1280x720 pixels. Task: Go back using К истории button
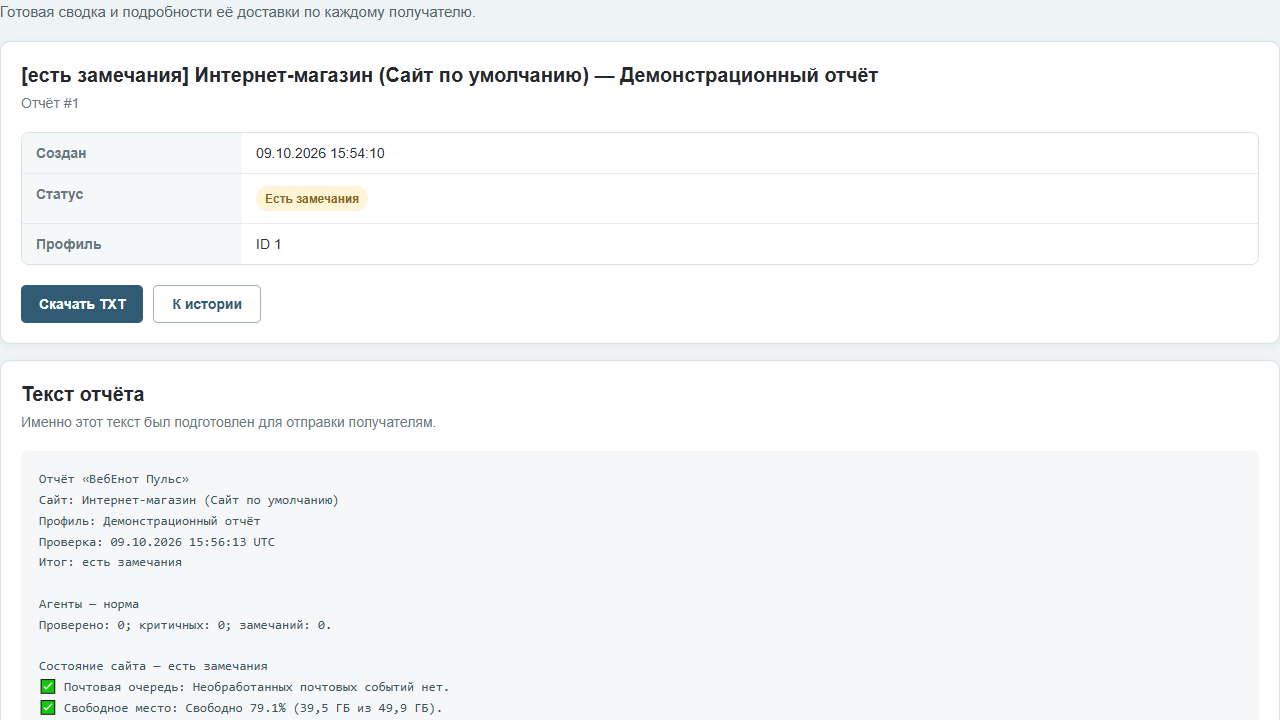207,304
